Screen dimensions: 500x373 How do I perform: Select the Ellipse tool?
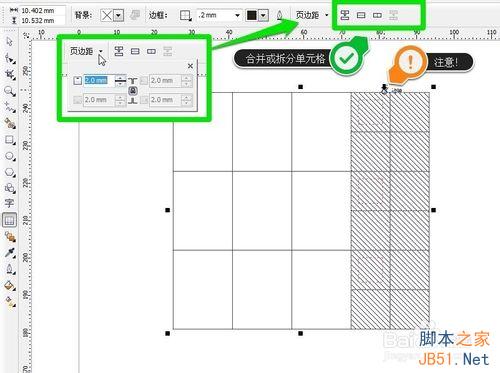(x=10, y=156)
